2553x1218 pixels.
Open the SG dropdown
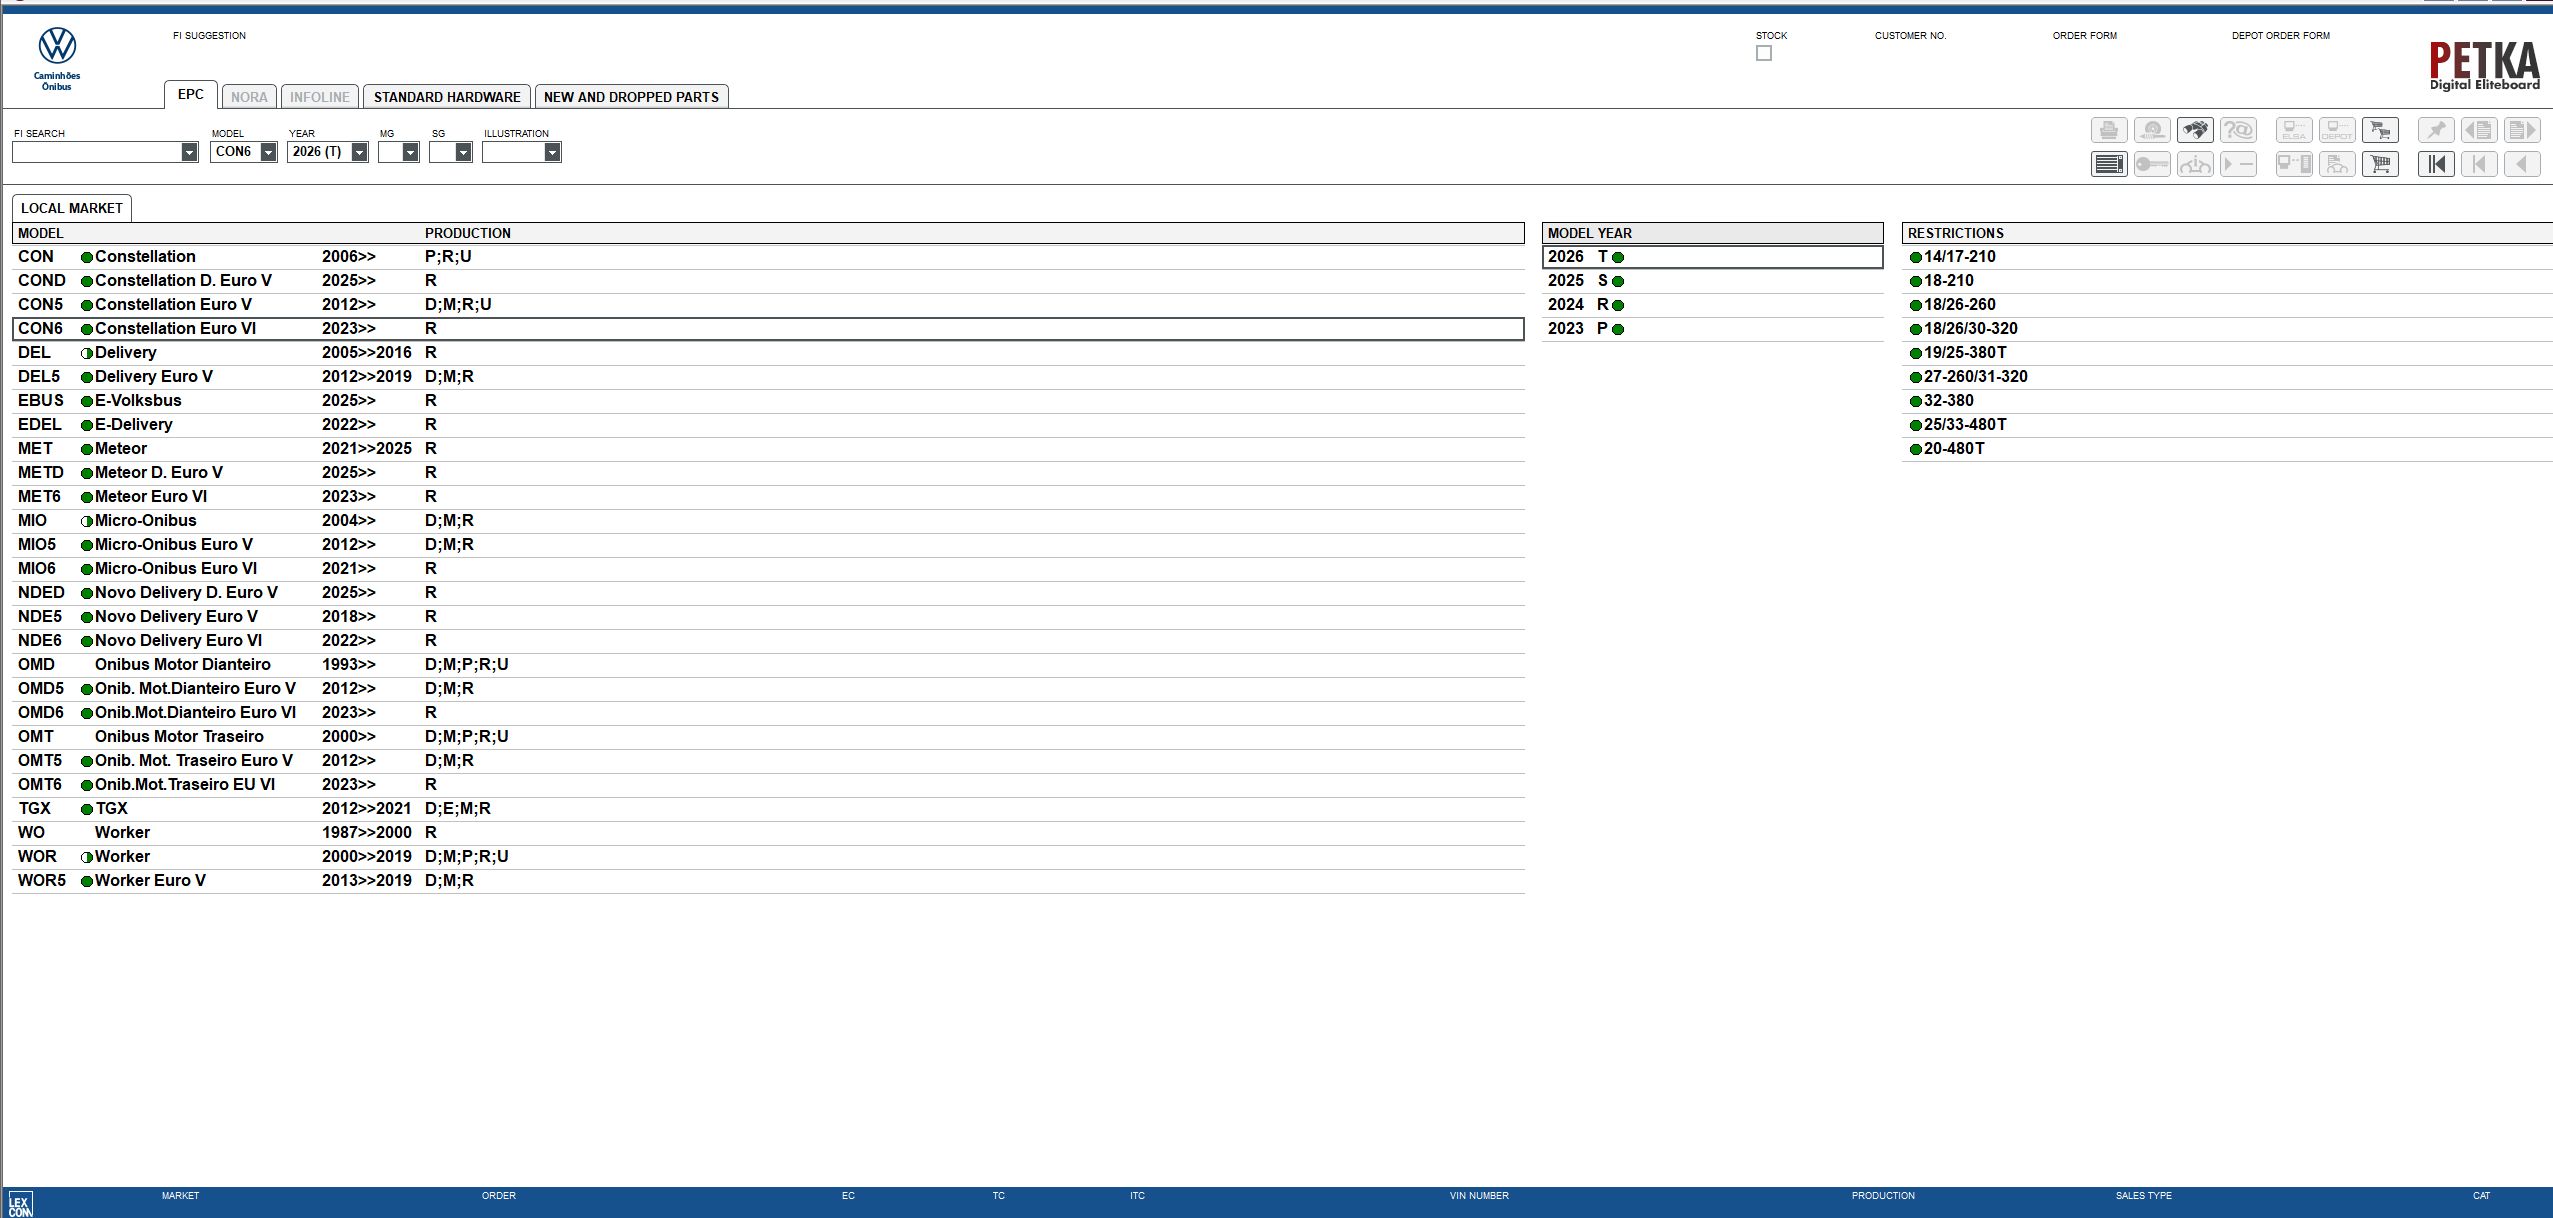tap(463, 152)
